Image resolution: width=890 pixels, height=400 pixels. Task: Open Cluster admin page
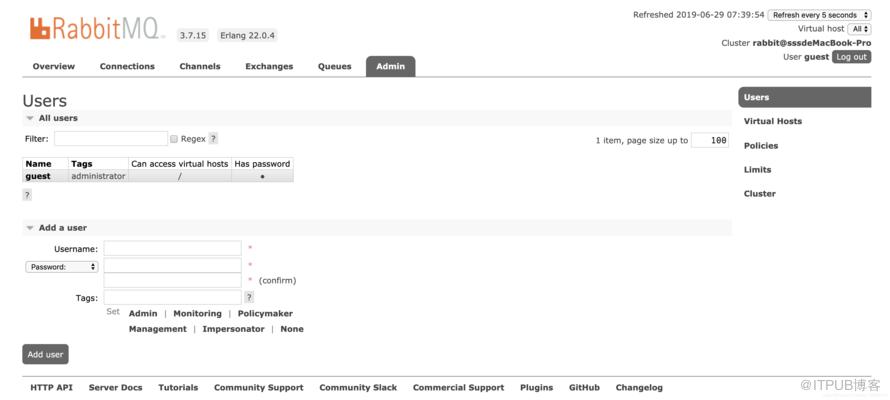point(759,193)
